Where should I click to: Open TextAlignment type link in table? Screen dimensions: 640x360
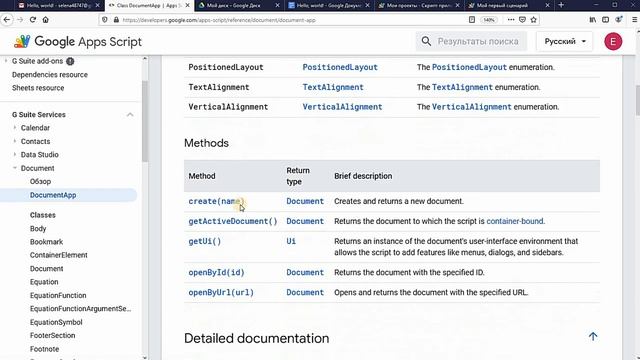333,87
